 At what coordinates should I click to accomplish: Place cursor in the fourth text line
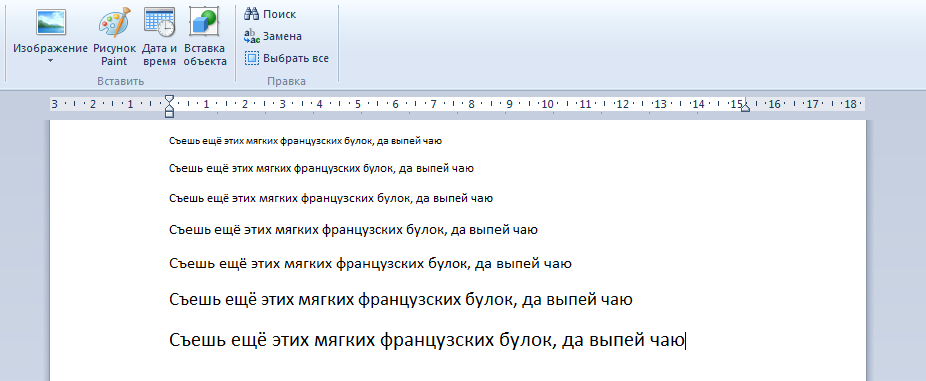pos(353,230)
